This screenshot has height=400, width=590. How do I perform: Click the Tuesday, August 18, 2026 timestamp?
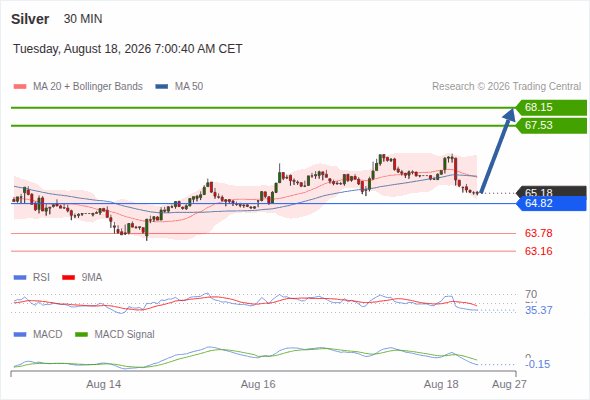(x=128, y=49)
